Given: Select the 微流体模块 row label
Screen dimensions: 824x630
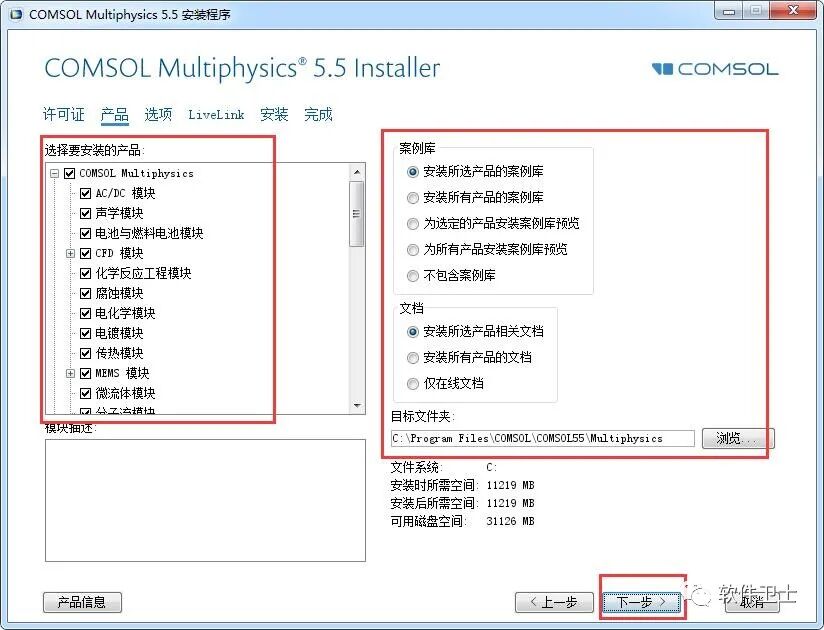Looking at the screenshot, I should tap(125, 393).
